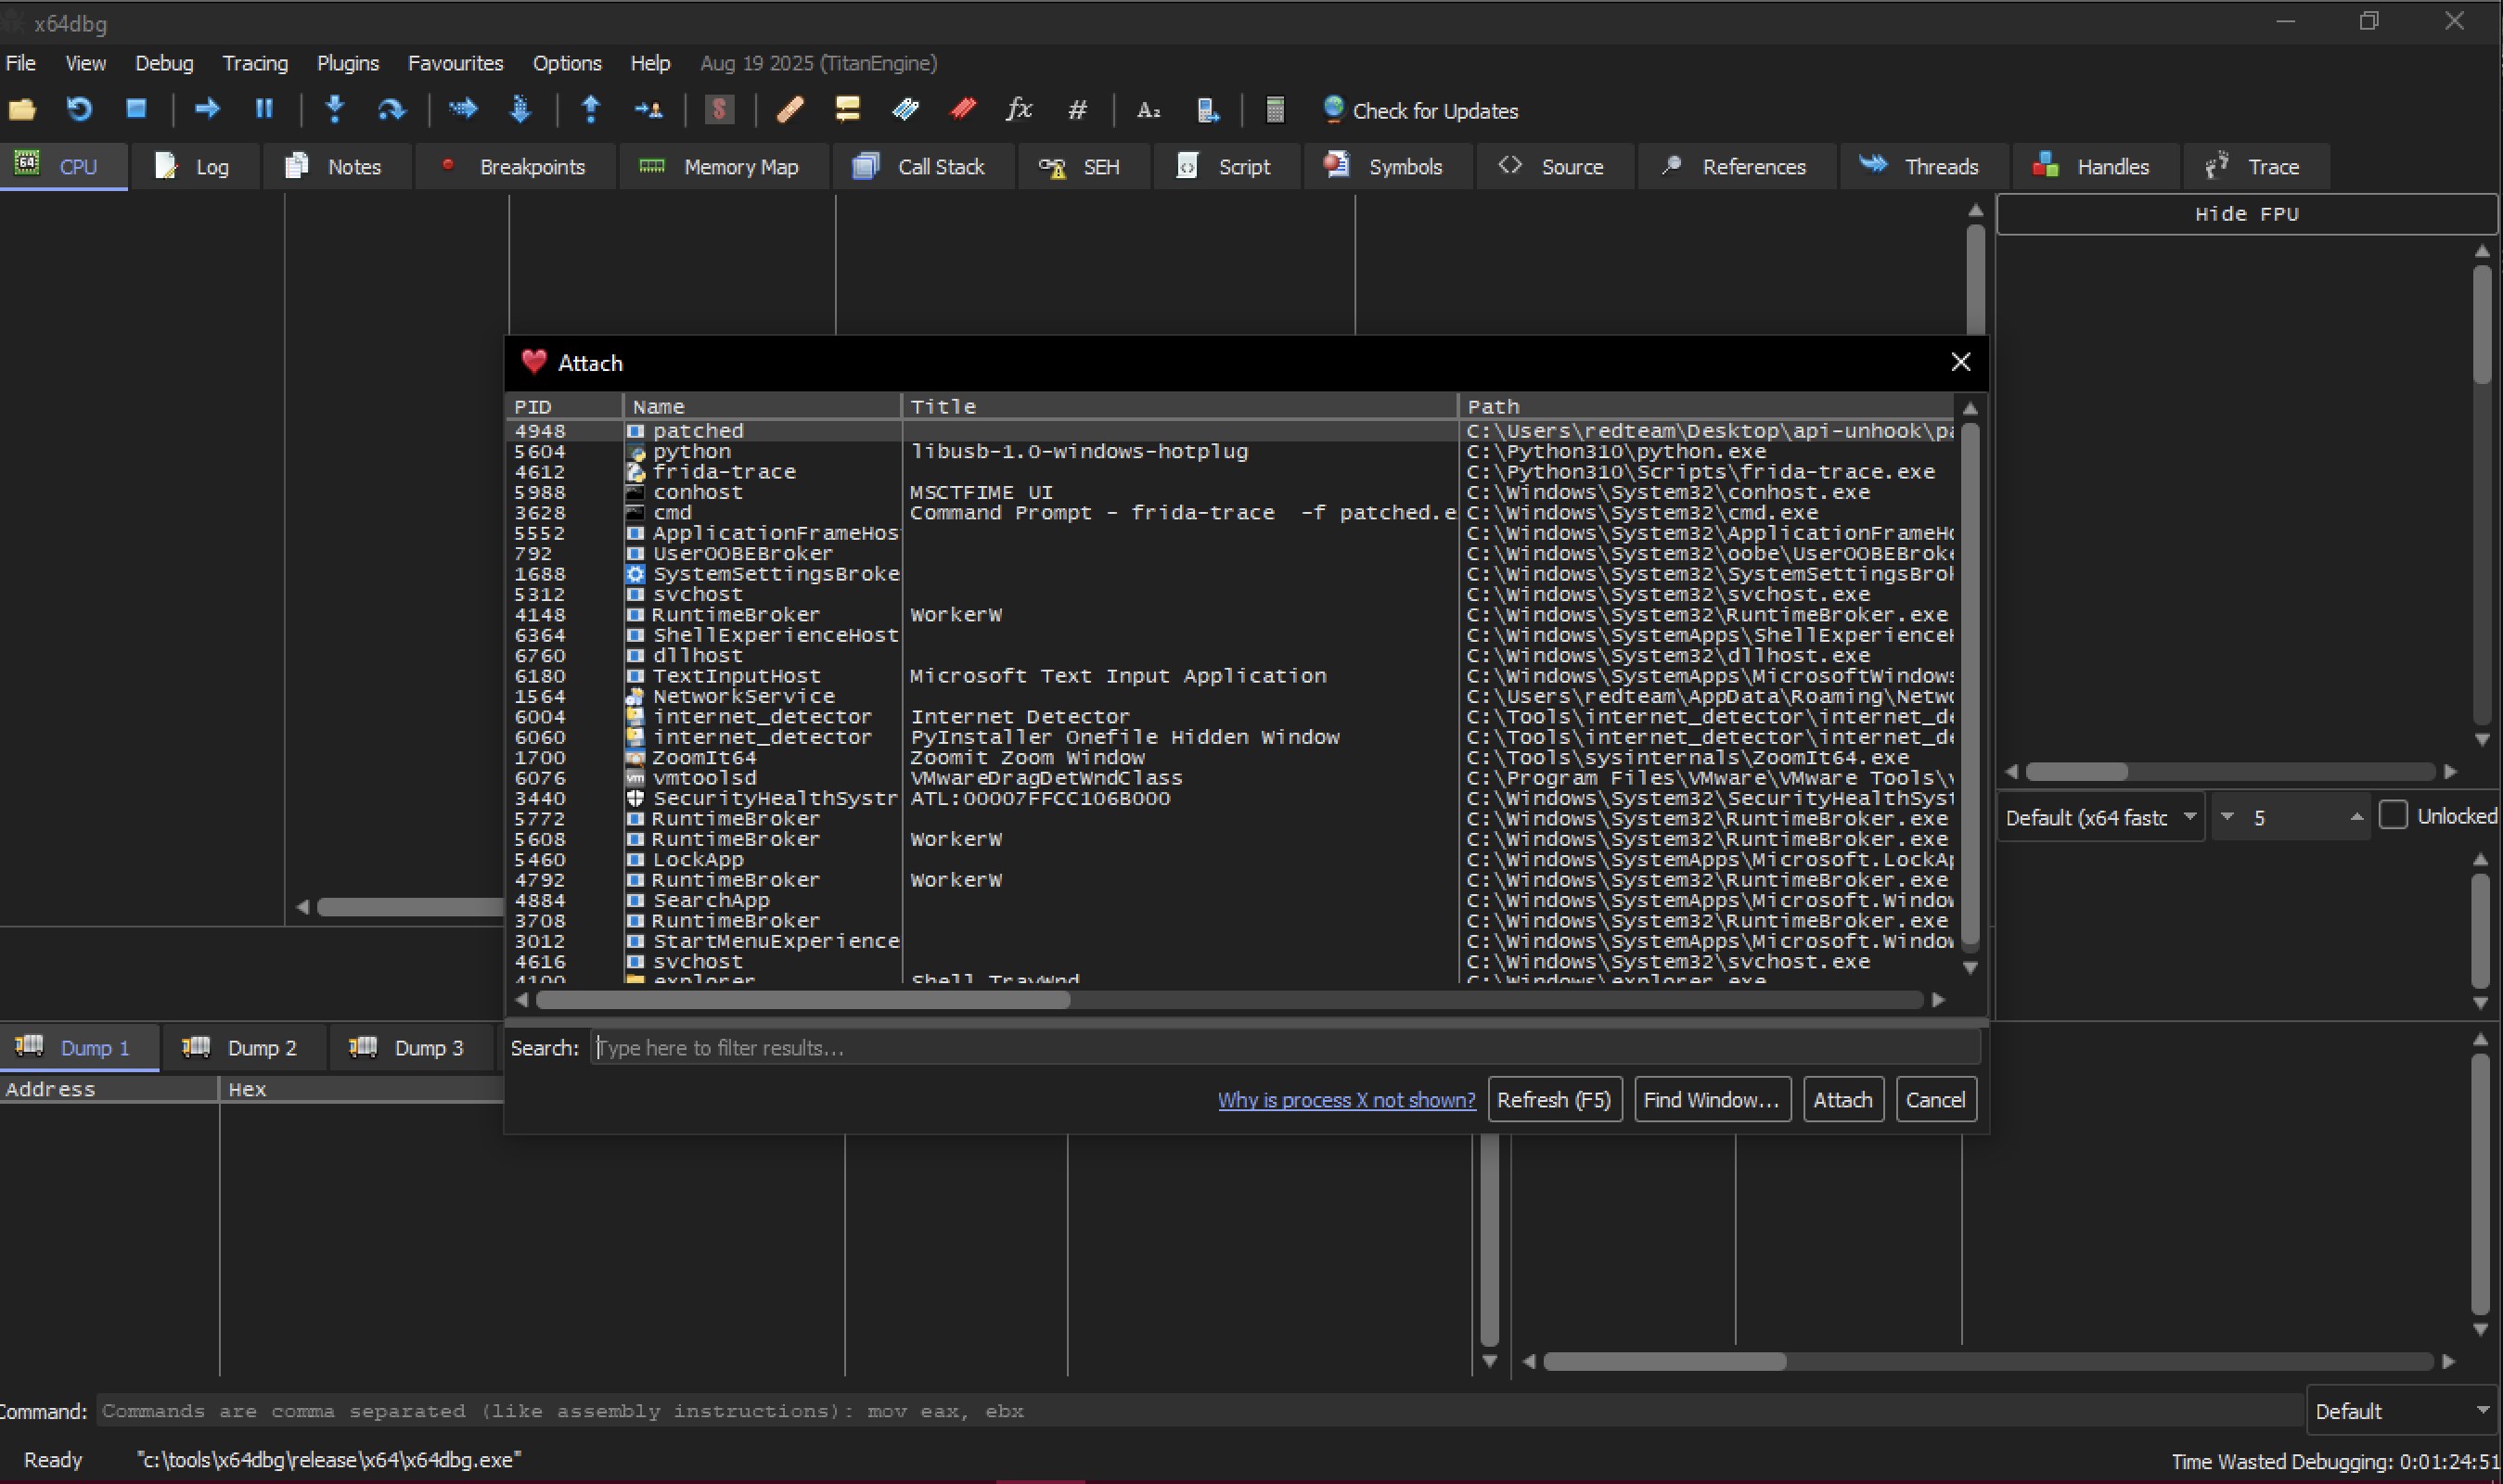Click the Execute till return up-arrow icon
This screenshot has width=2503, height=1484.
[591, 110]
